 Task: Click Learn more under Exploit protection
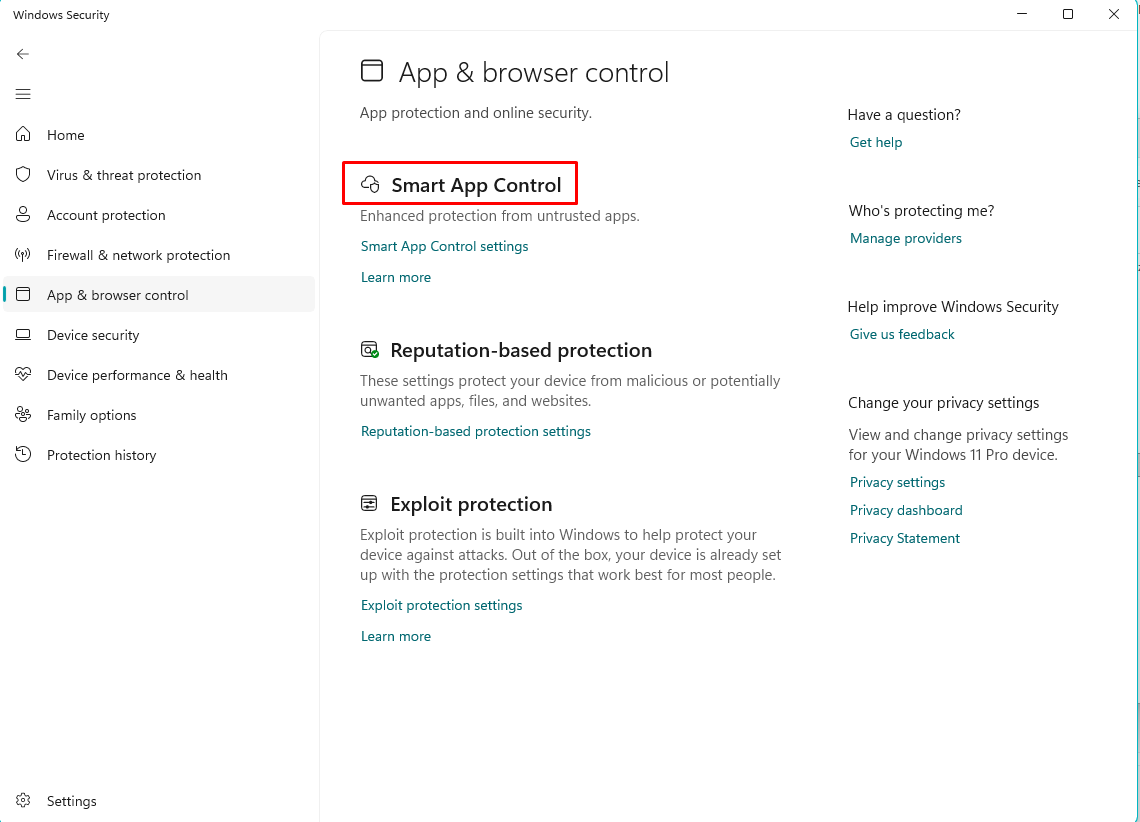pyautogui.click(x=396, y=636)
